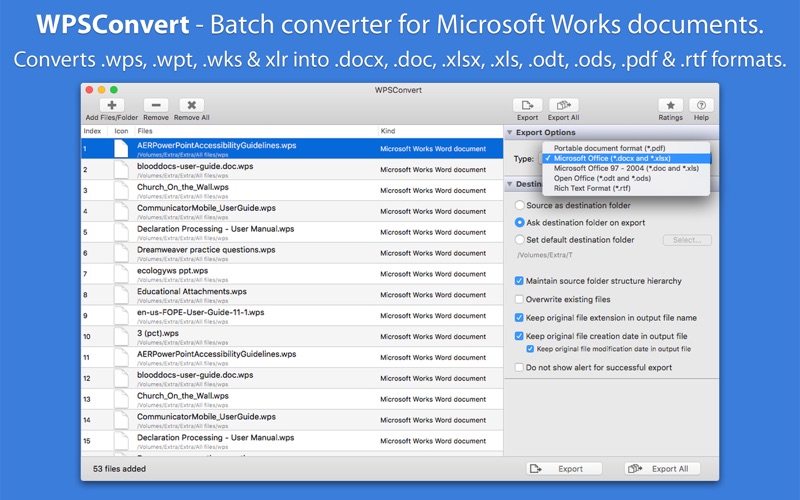Choose Microsoft Office 97 - 2004 option
This screenshot has height=500, width=800.
626,168
